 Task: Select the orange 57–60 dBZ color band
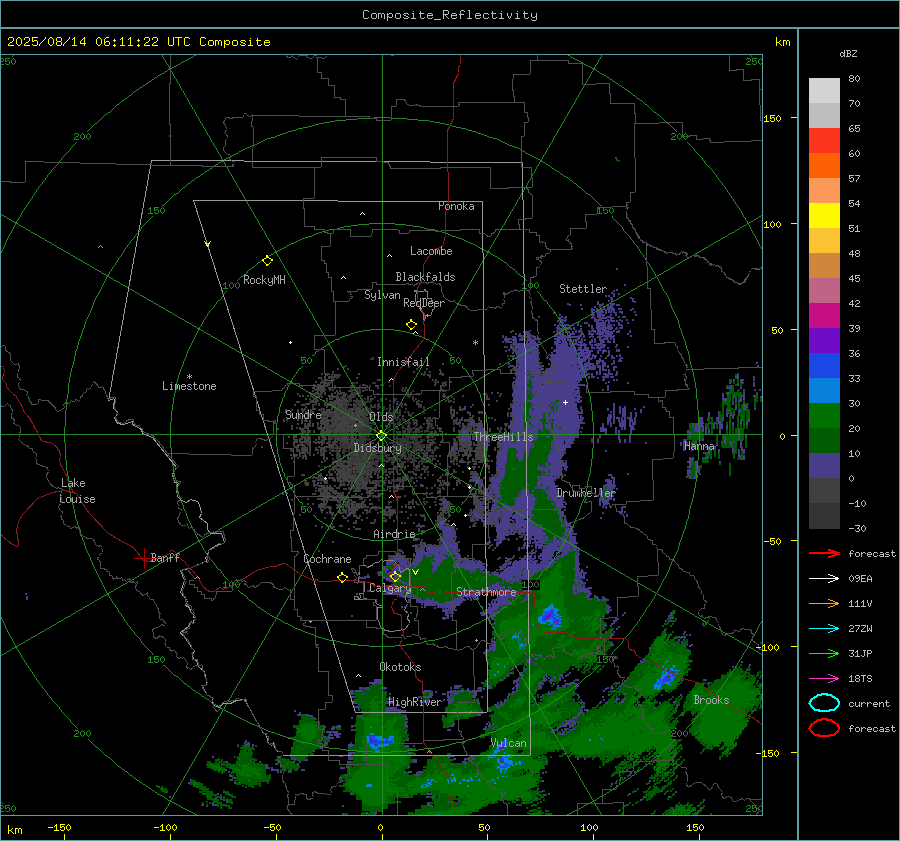tap(824, 166)
